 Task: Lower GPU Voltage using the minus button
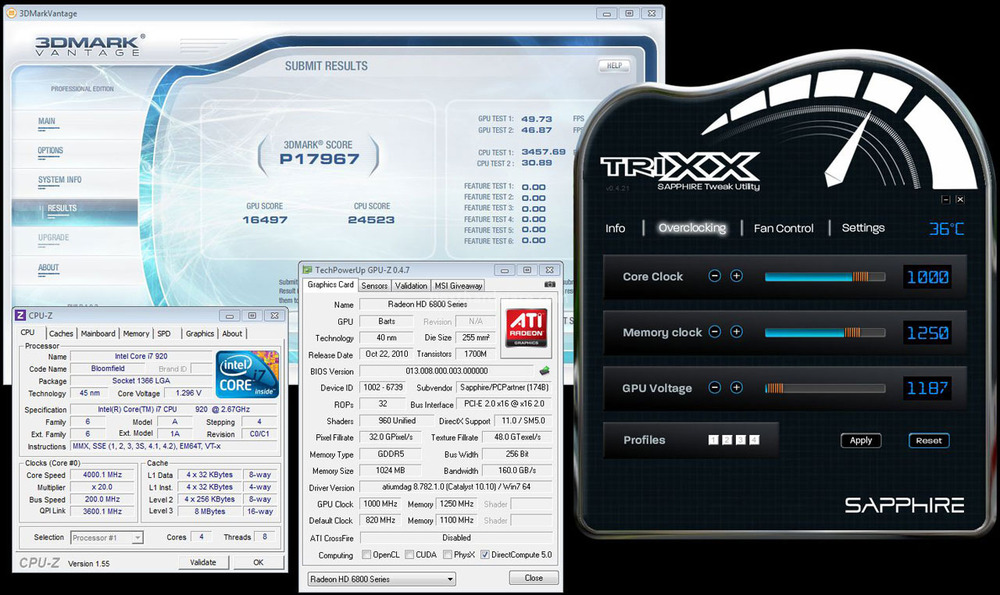click(x=715, y=388)
